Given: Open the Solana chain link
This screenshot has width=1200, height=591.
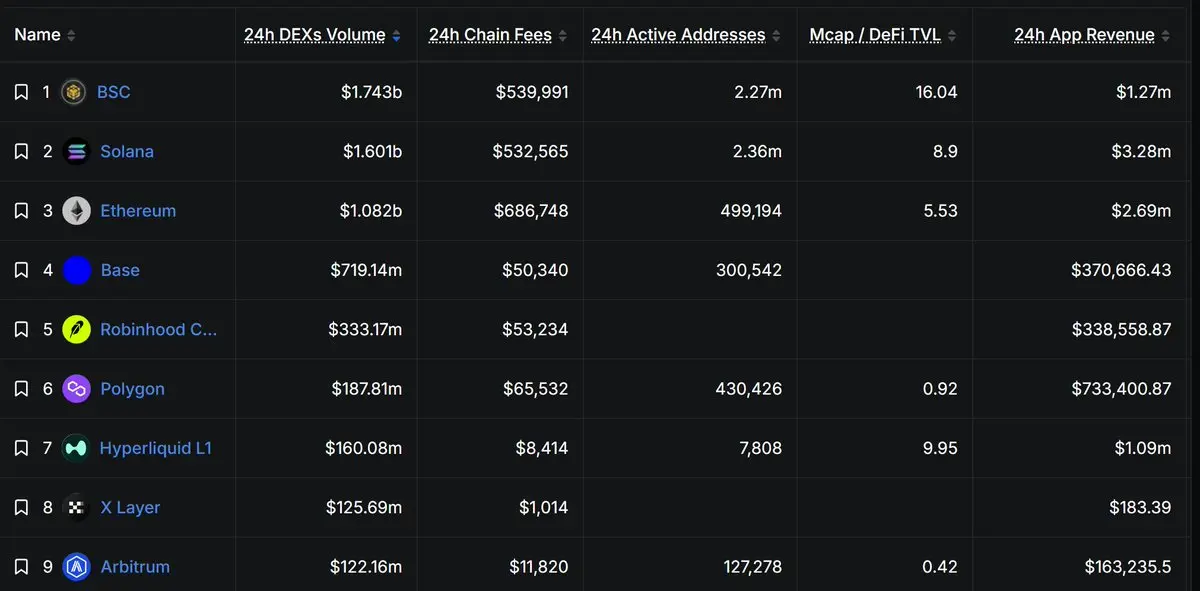Looking at the screenshot, I should point(127,152).
